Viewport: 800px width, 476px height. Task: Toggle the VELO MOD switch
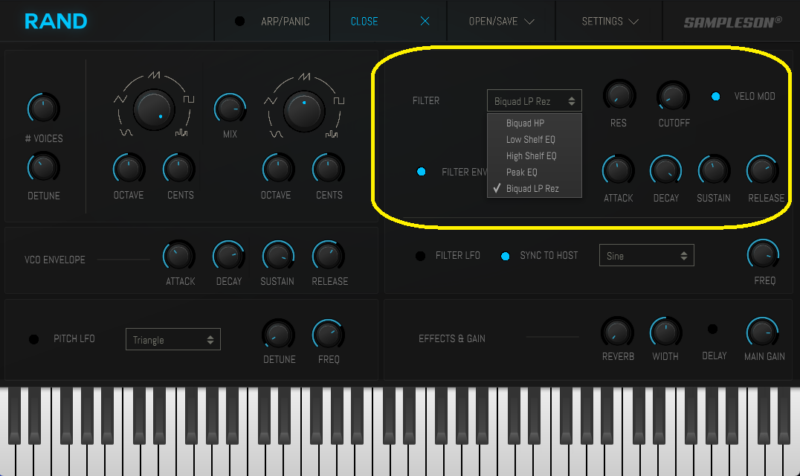click(715, 97)
